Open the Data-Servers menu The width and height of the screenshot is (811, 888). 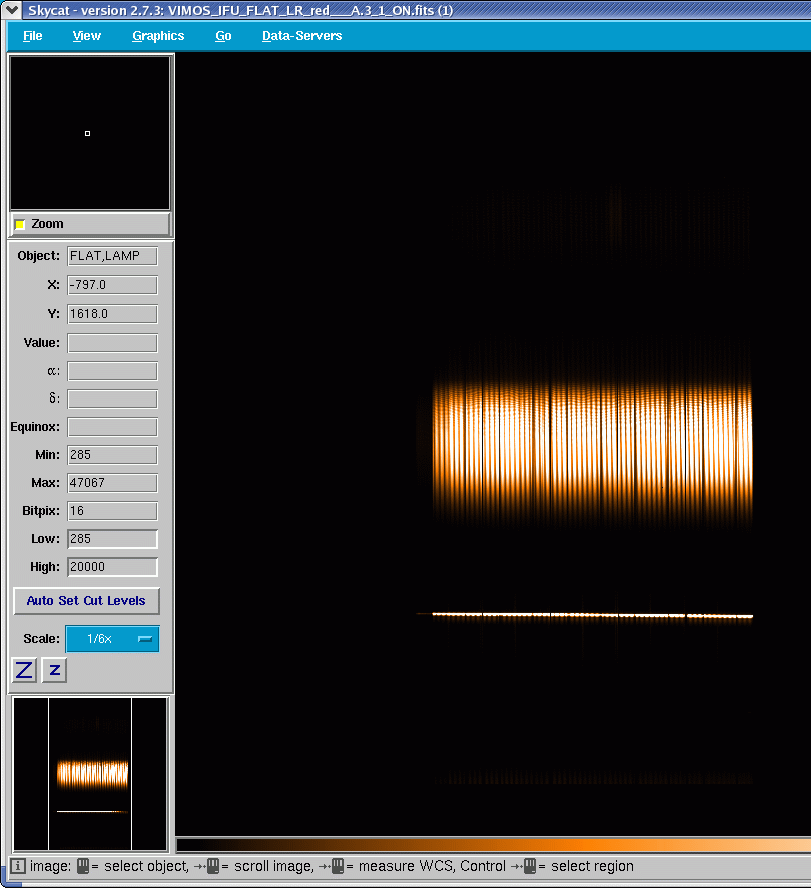pyautogui.click(x=302, y=36)
